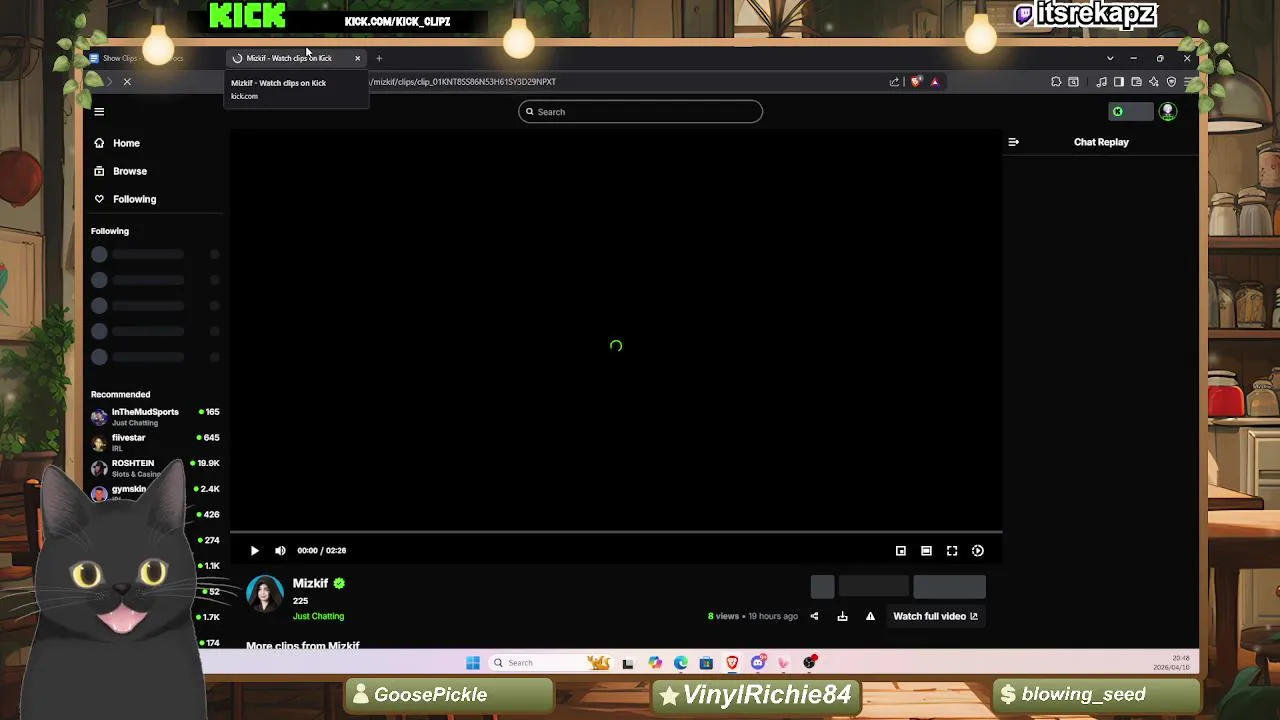Click Watch full video button
1280x720 pixels.
coord(935,616)
